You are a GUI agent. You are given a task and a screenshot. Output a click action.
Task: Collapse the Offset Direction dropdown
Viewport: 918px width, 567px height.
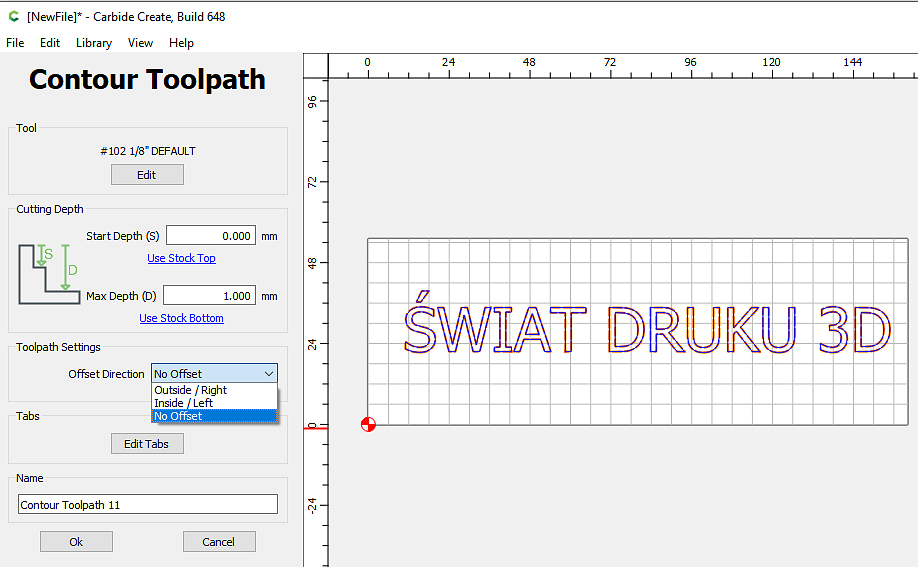pyautogui.click(x=214, y=374)
